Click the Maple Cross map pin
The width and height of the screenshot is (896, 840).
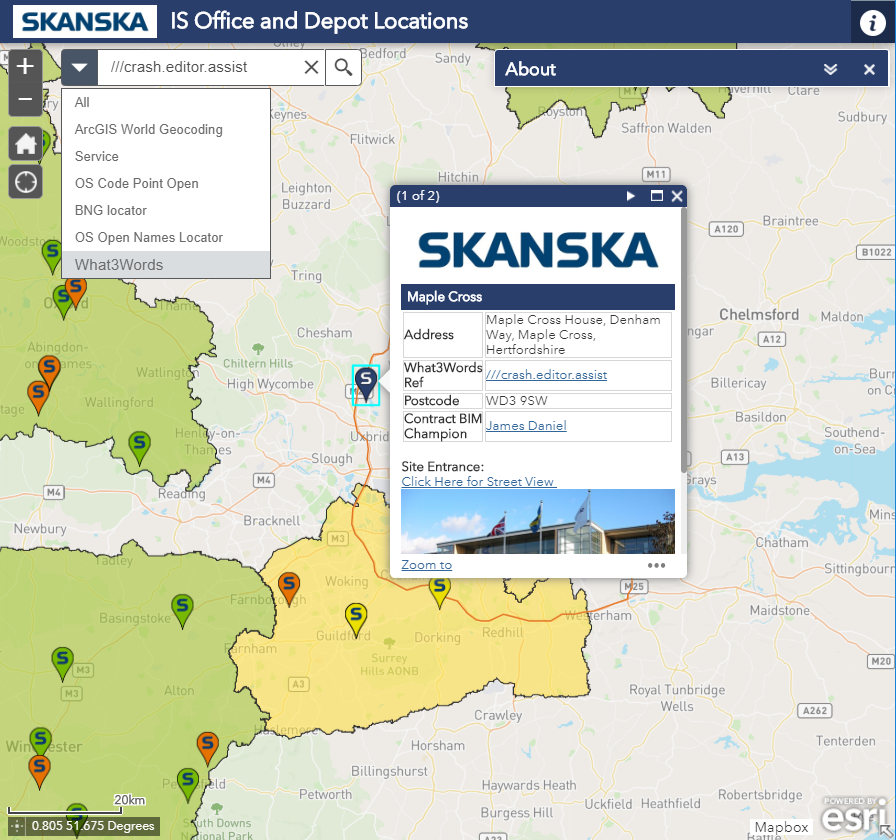367,382
